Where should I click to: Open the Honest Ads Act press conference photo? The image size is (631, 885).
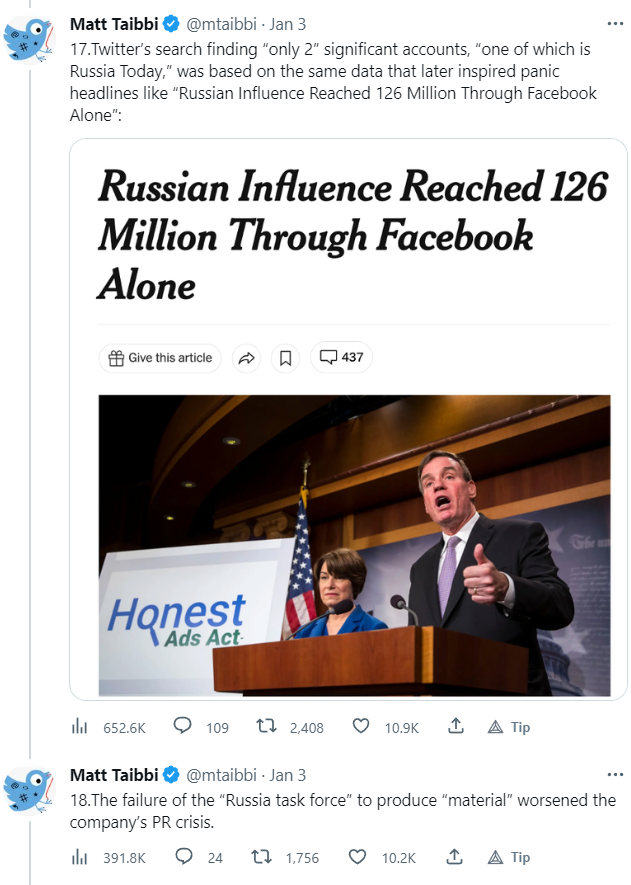354,545
